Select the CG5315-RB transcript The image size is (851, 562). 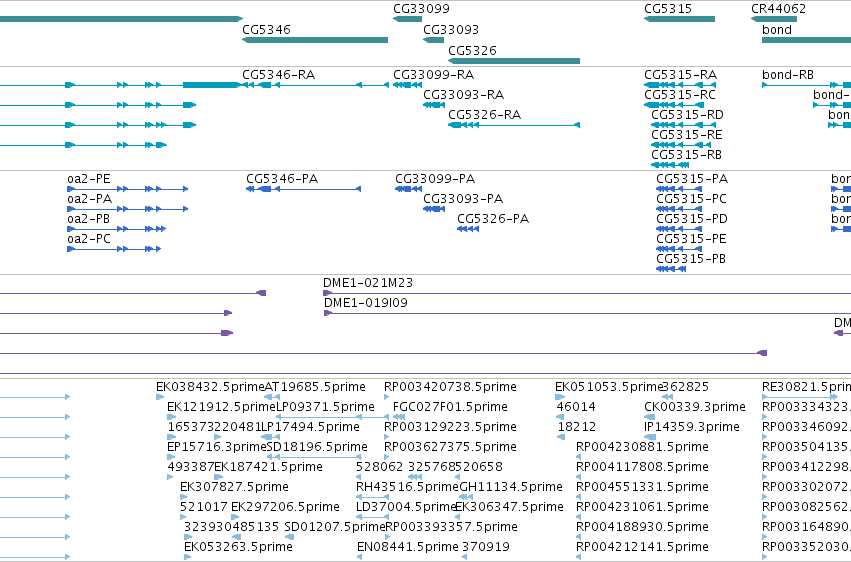click(x=670, y=165)
